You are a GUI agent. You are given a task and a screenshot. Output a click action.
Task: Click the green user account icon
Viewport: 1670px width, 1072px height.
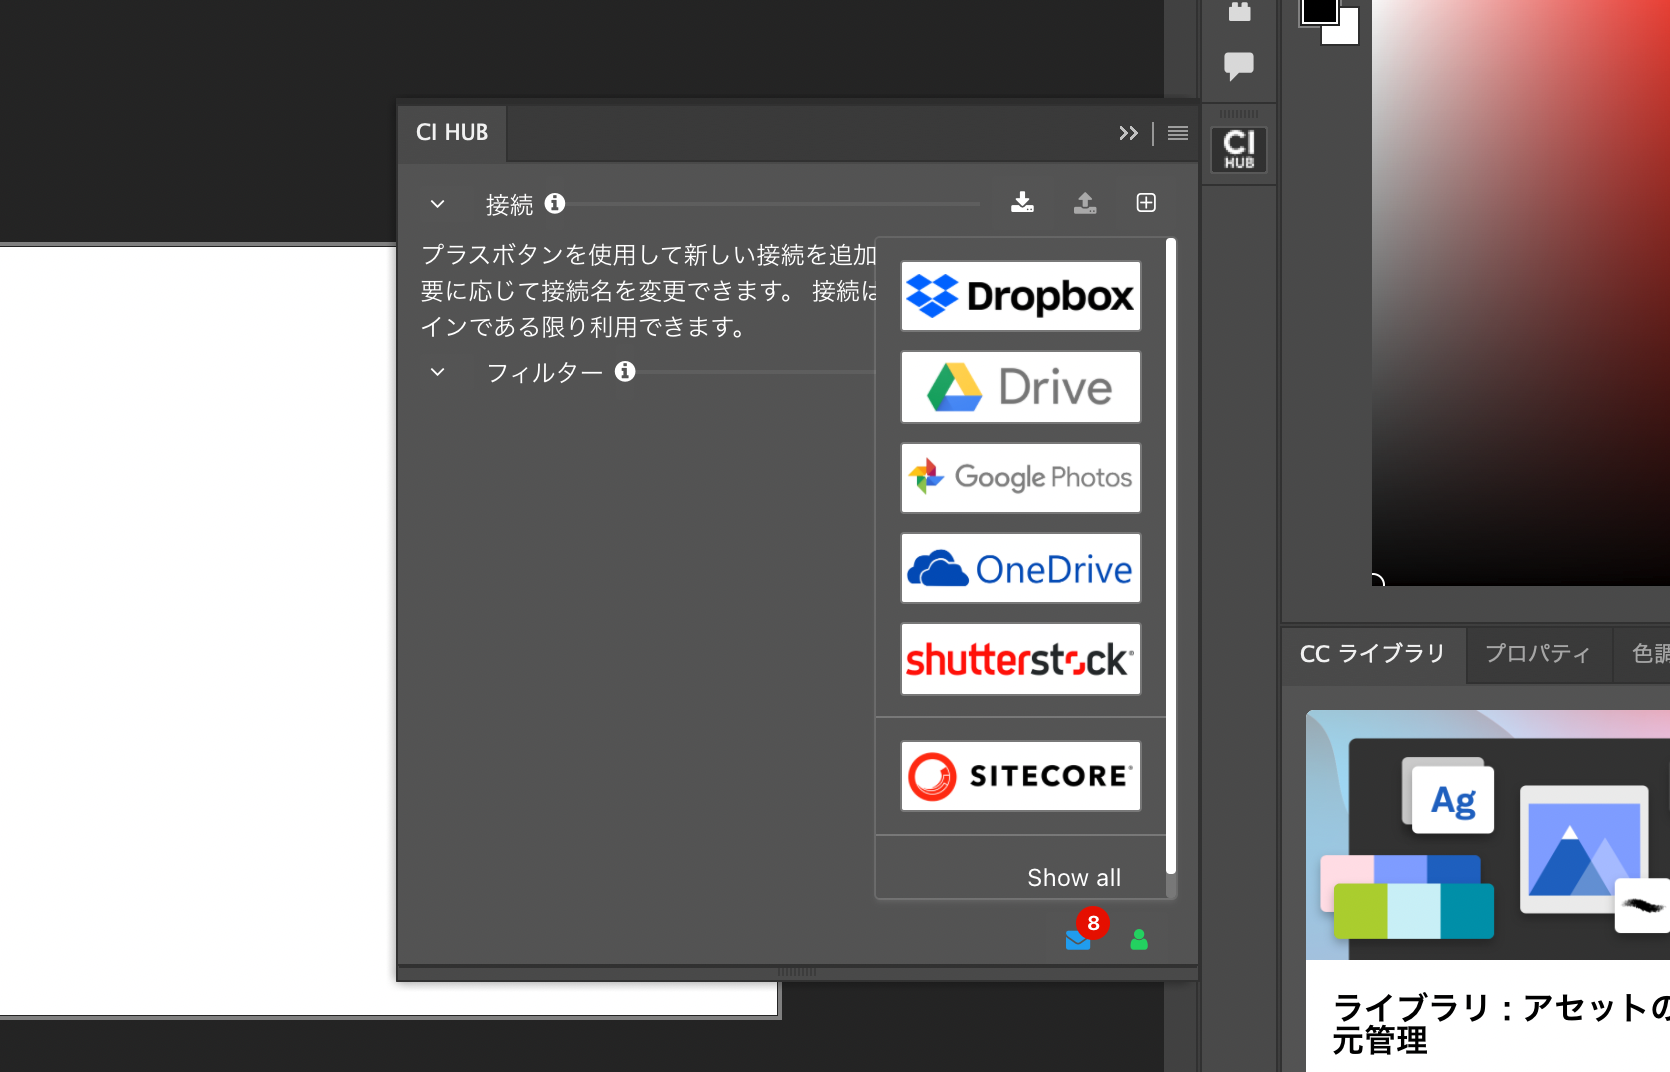click(1139, 939)
